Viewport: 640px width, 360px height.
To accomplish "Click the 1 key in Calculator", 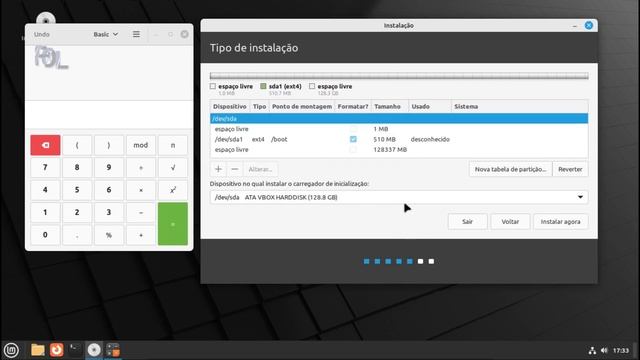I will pos(45,212).
